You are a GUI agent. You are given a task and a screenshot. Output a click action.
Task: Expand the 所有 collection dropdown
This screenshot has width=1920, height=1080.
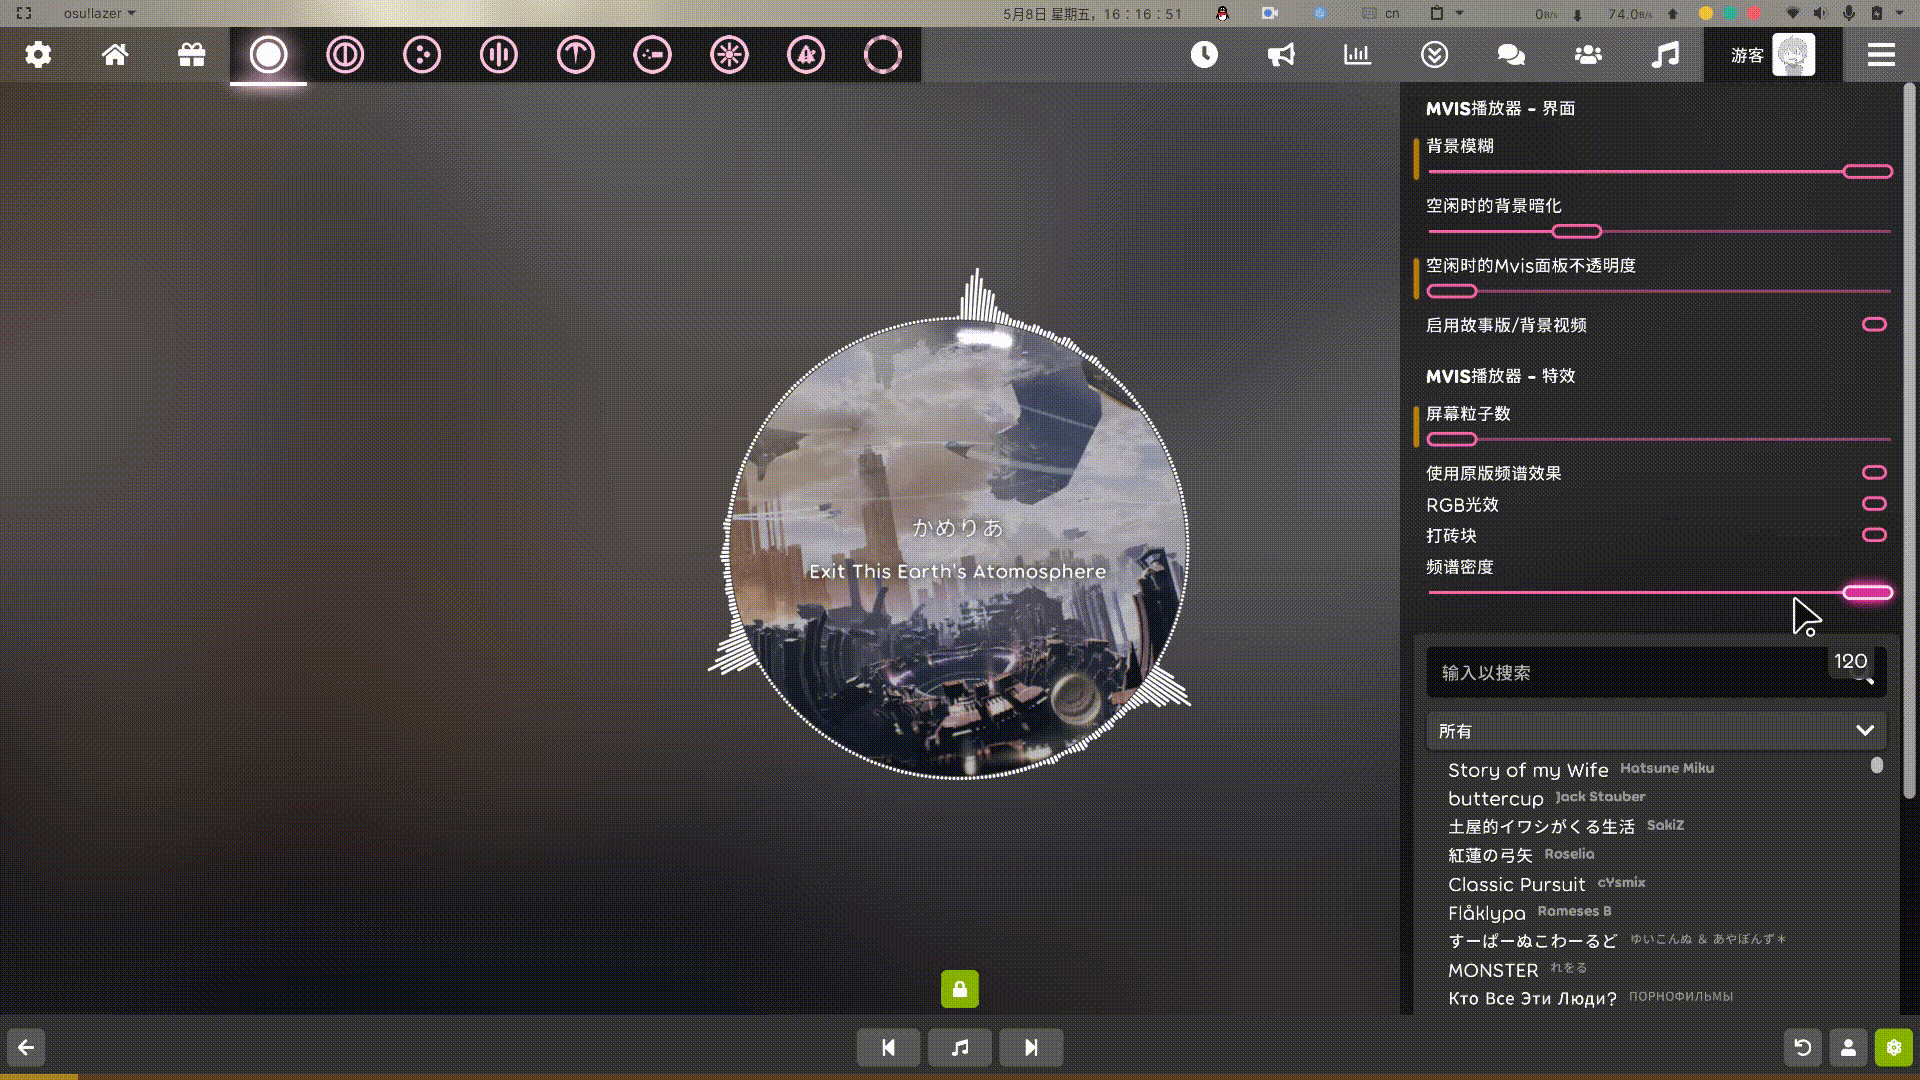[1656, 731]
